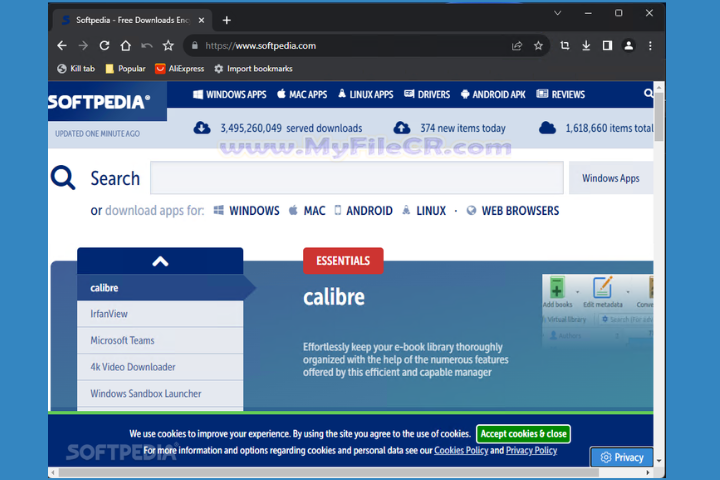Open the user profile avatar icon

(629, 45)
